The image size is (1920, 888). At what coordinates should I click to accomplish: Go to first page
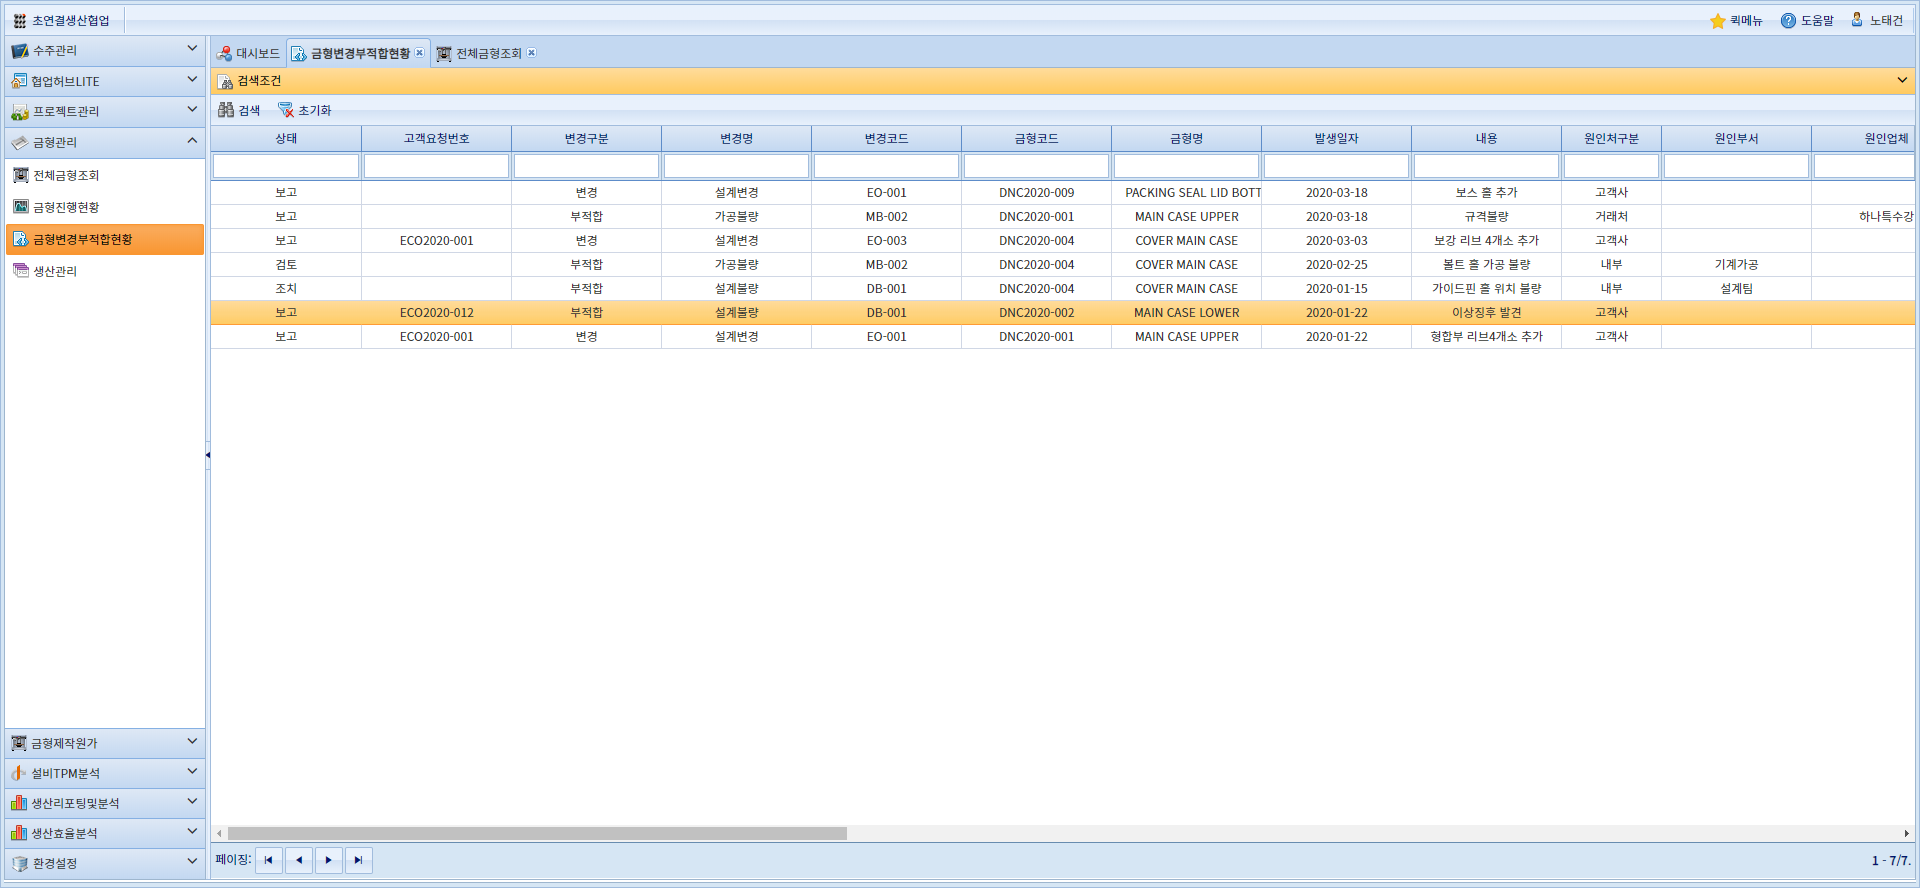click(269, 860)
